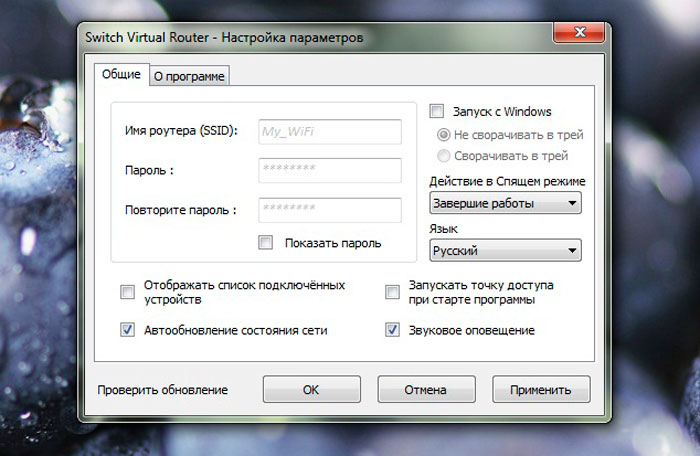The image size is (700, 456).
Task: Focus the Повторите пароль field
Action: click(x=330, y=209)
